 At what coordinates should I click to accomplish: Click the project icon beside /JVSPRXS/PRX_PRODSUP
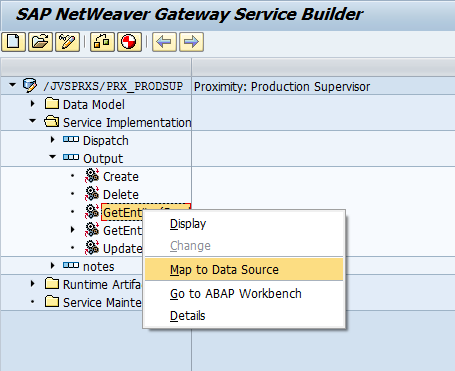point(30,86)
